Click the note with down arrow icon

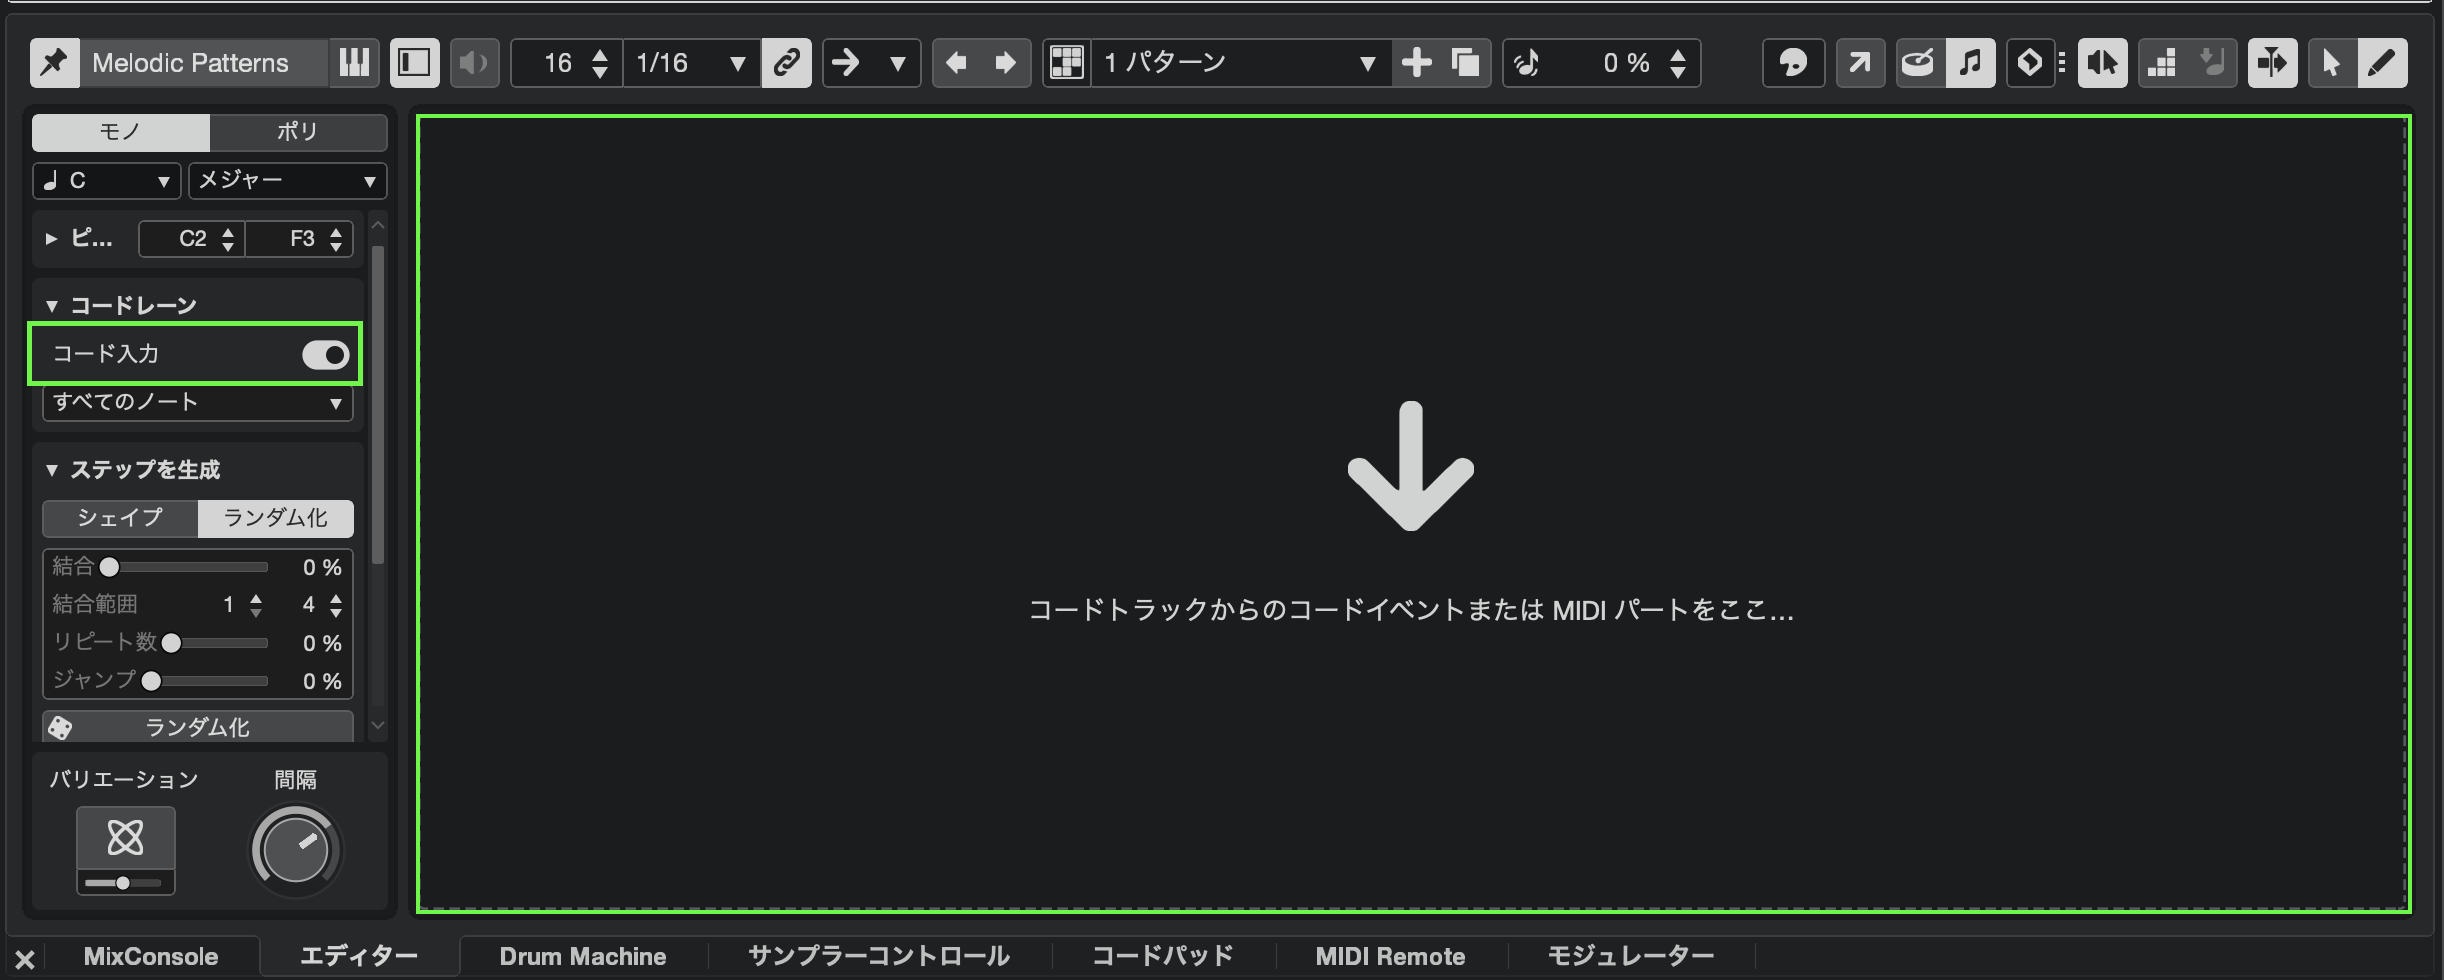[2212, 63]
